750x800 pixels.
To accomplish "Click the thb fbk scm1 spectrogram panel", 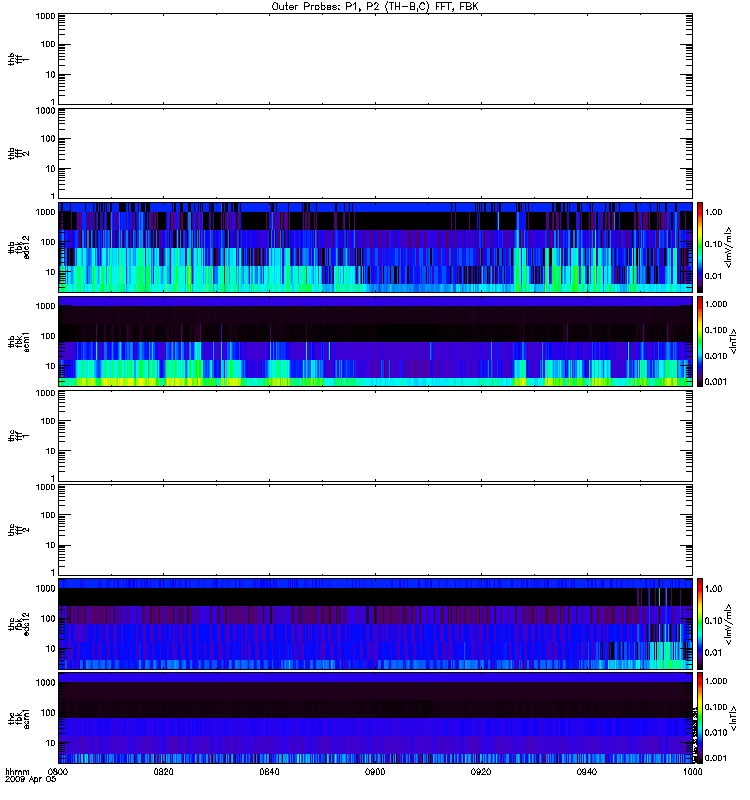I will 376,341.
